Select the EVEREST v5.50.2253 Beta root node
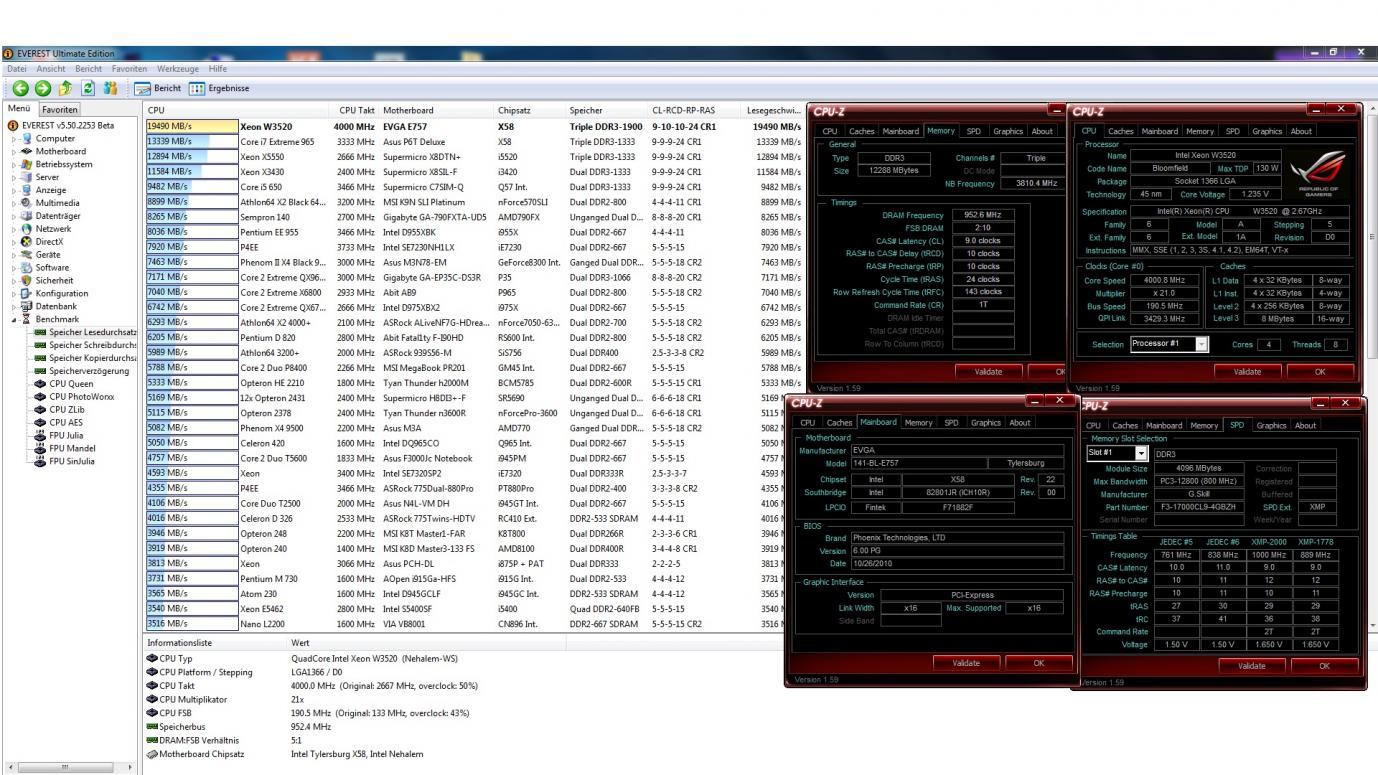This screenshot has width=1378, height=775. (61, 125)
